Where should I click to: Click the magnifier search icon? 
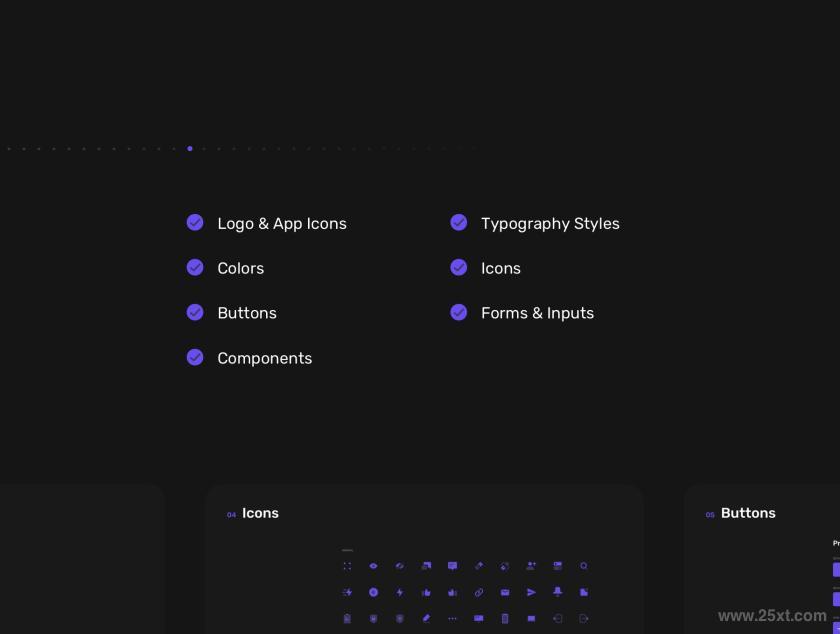click(583, 566)
